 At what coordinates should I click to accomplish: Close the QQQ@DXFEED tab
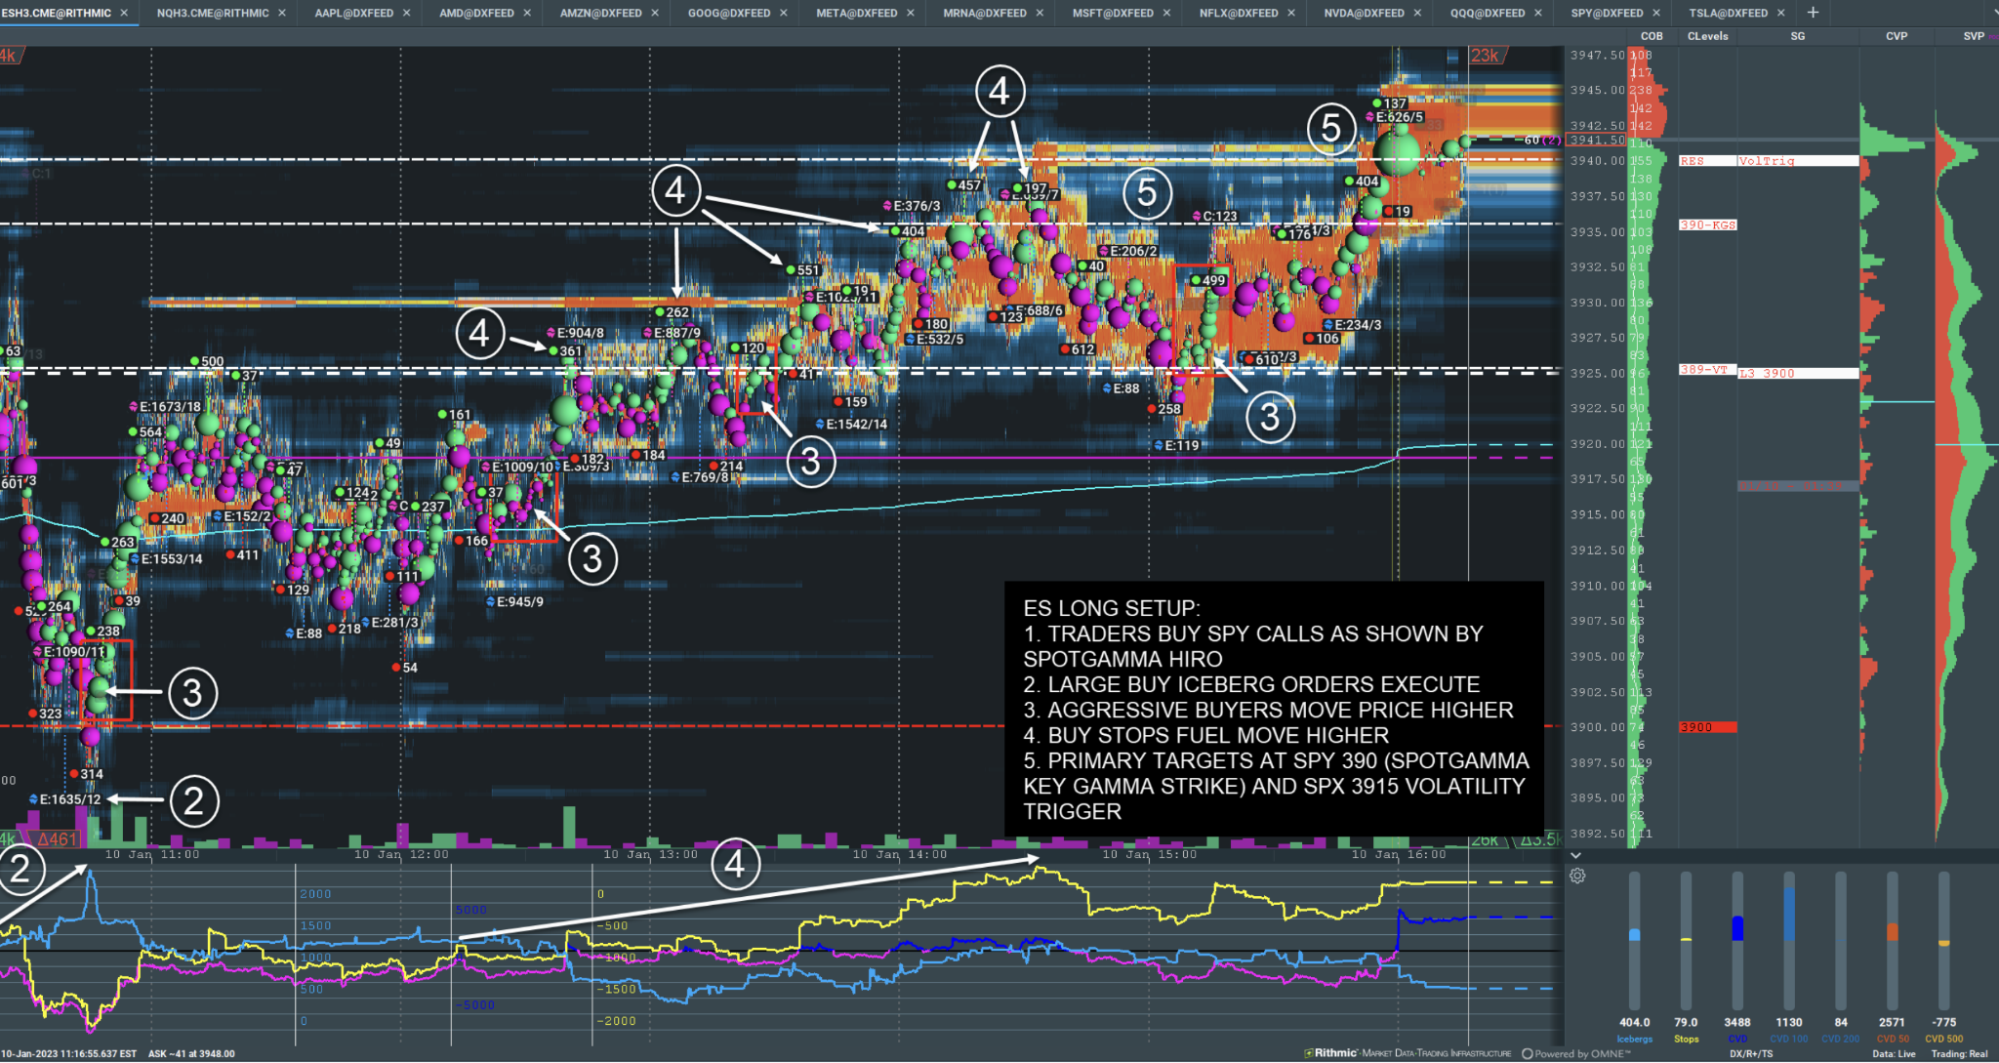[x=1538, y=13]
